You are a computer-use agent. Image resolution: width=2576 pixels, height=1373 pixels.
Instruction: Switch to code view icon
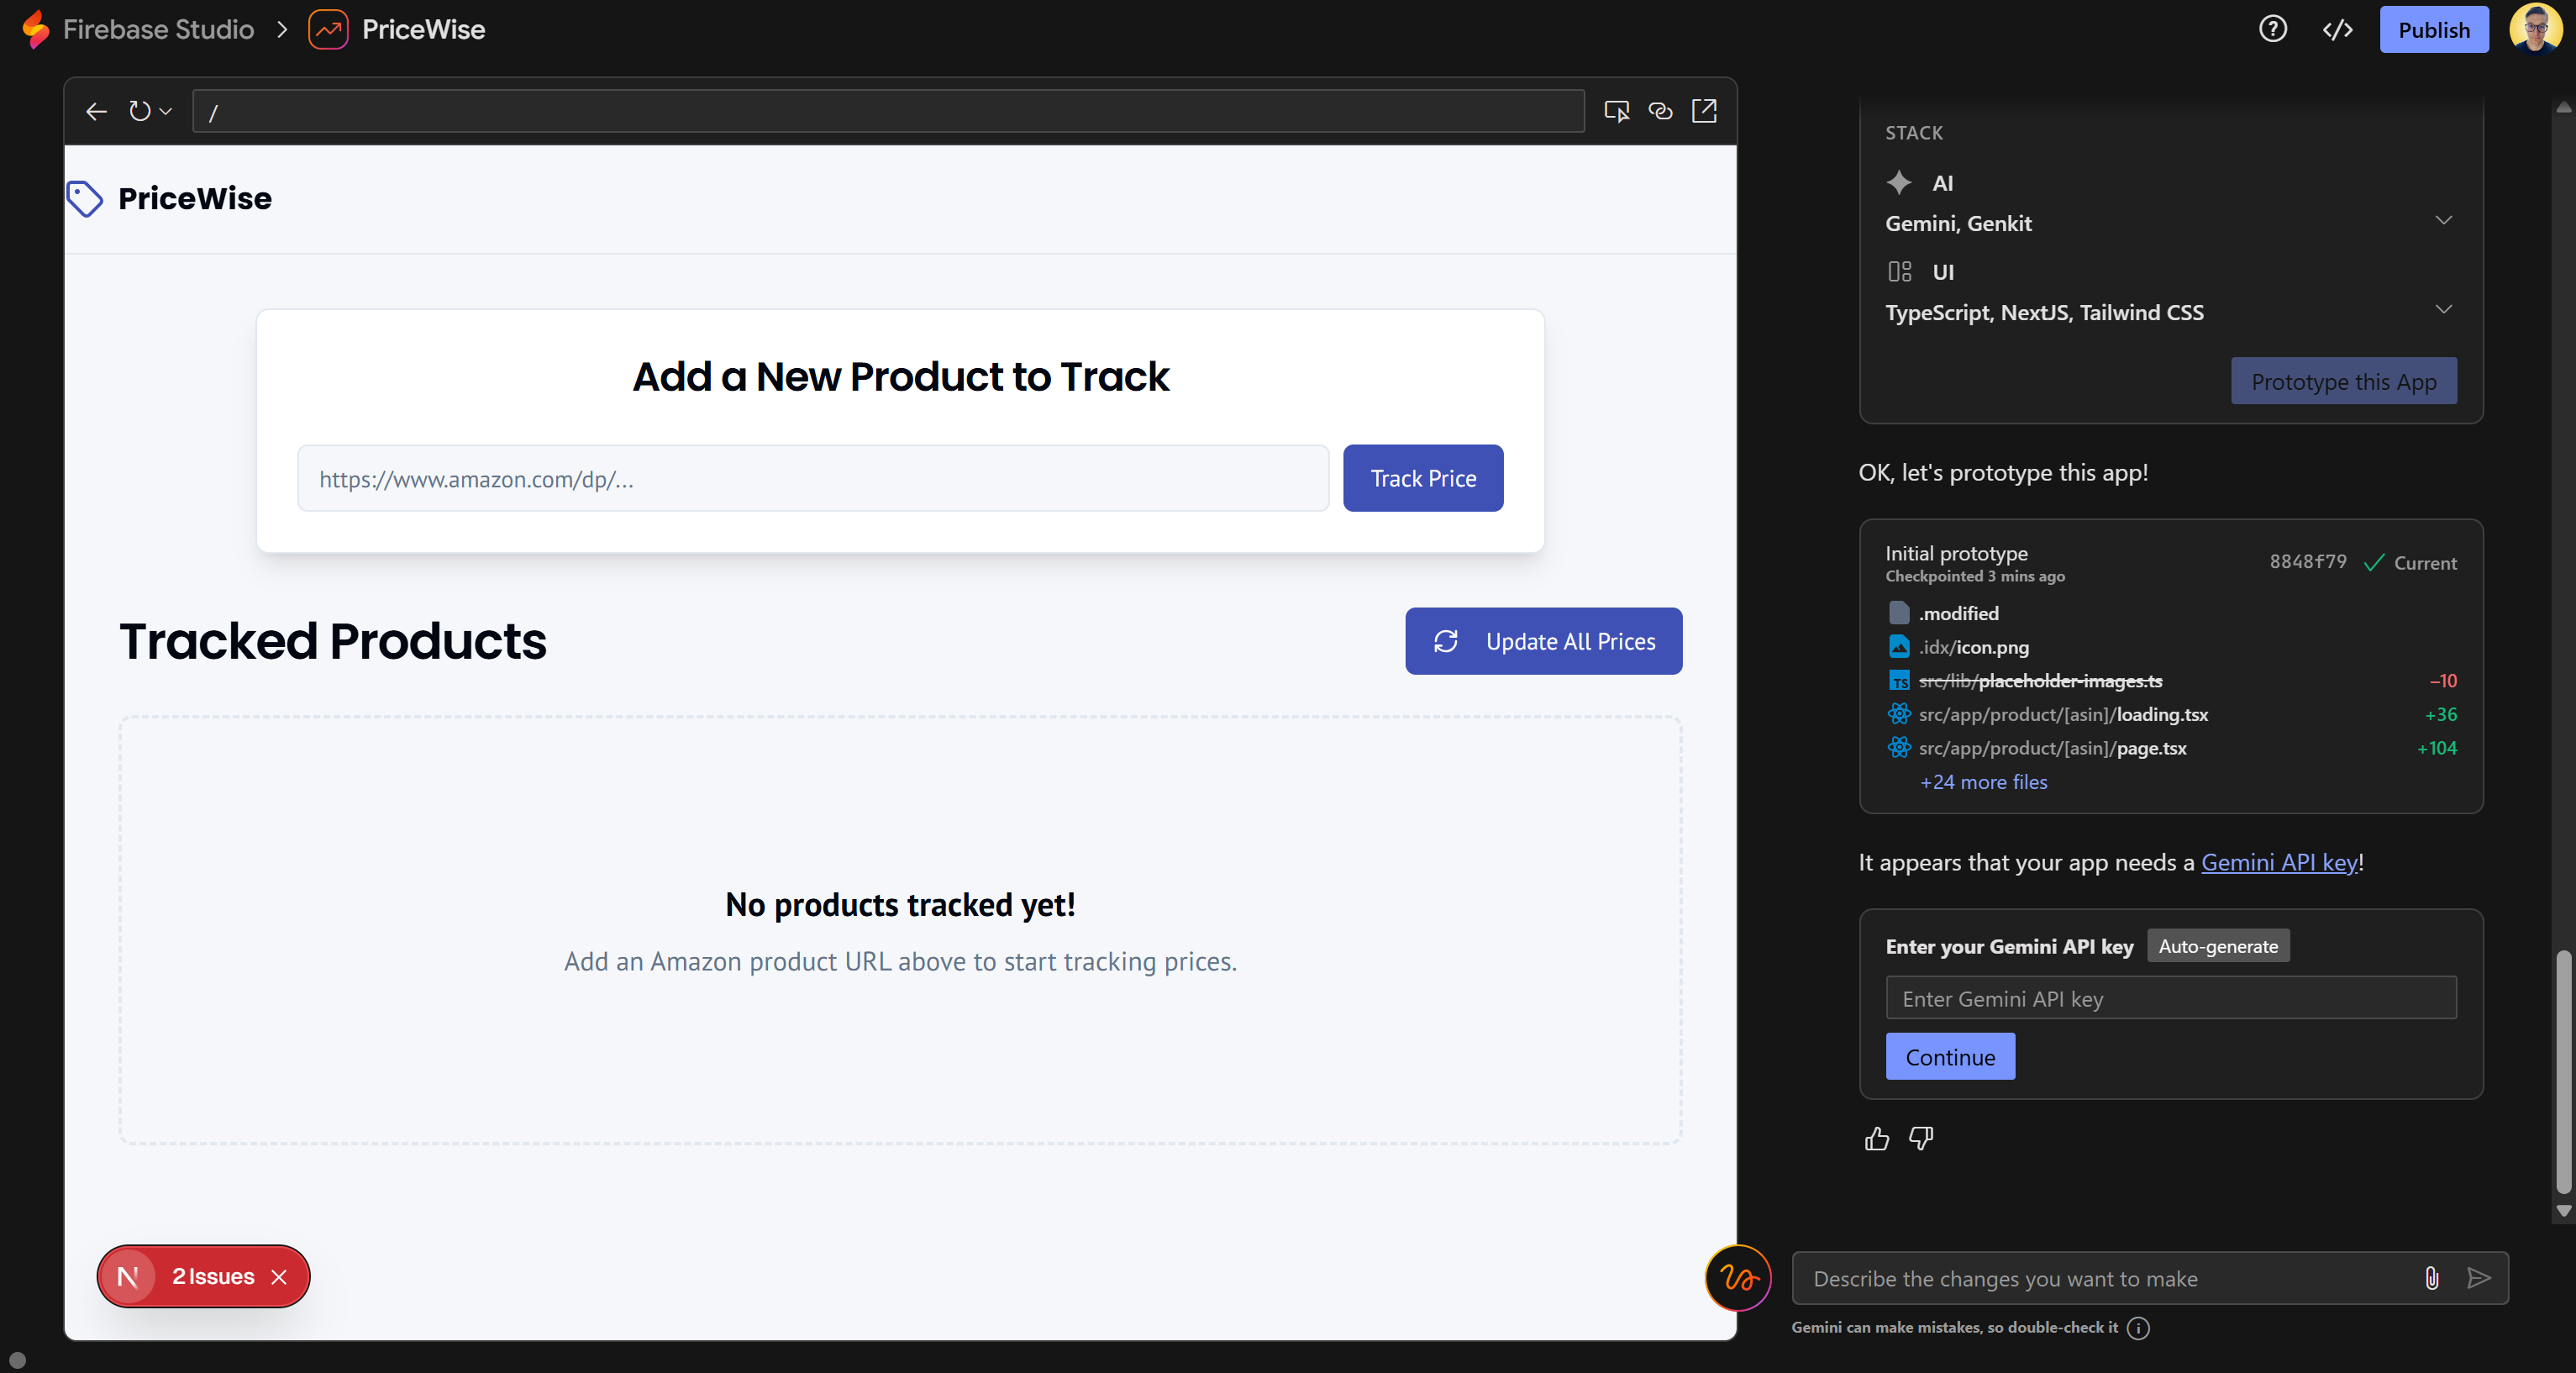pos(2337,29)
